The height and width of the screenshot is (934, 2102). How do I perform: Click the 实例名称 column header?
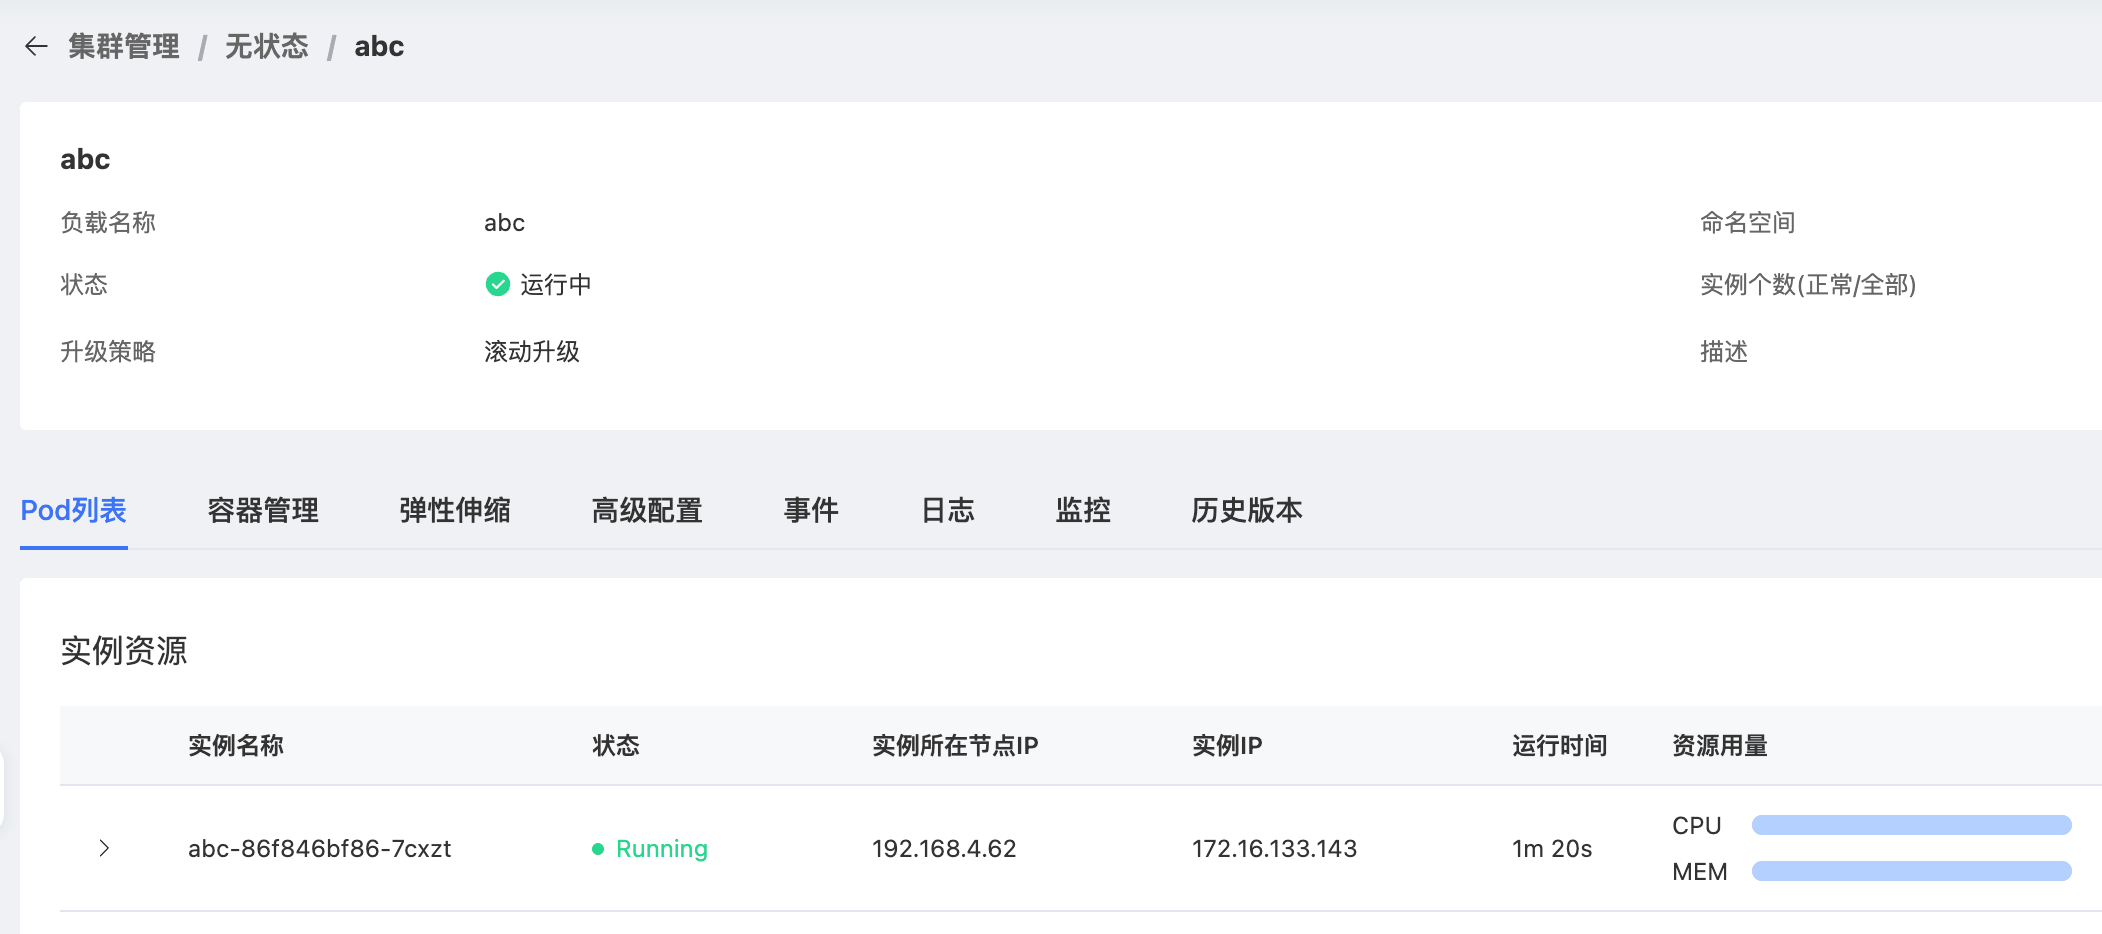click(236, 746)
